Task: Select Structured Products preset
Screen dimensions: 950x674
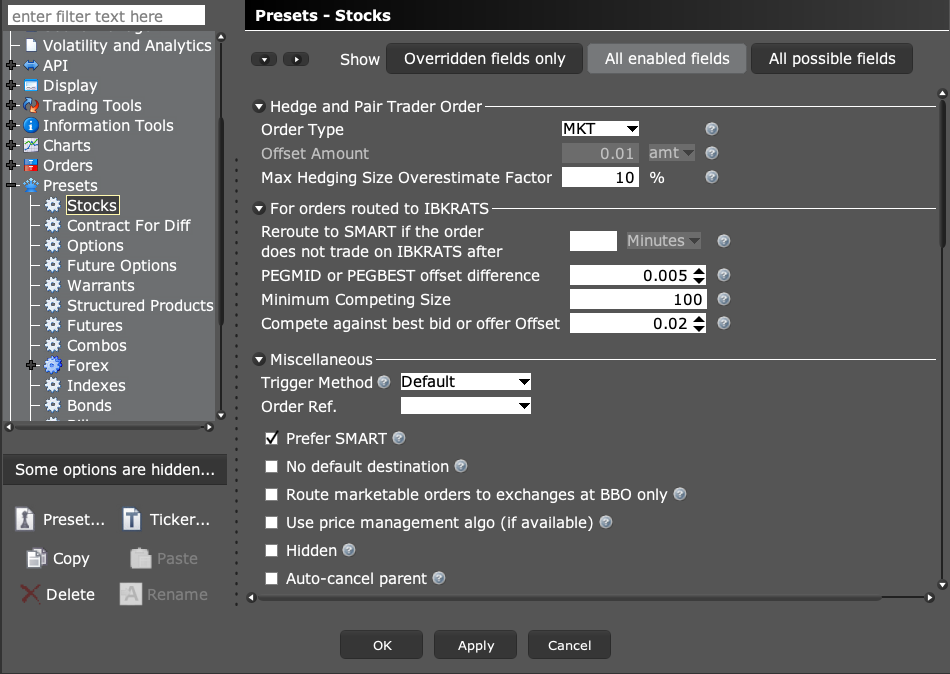Action: coord(140,305)
